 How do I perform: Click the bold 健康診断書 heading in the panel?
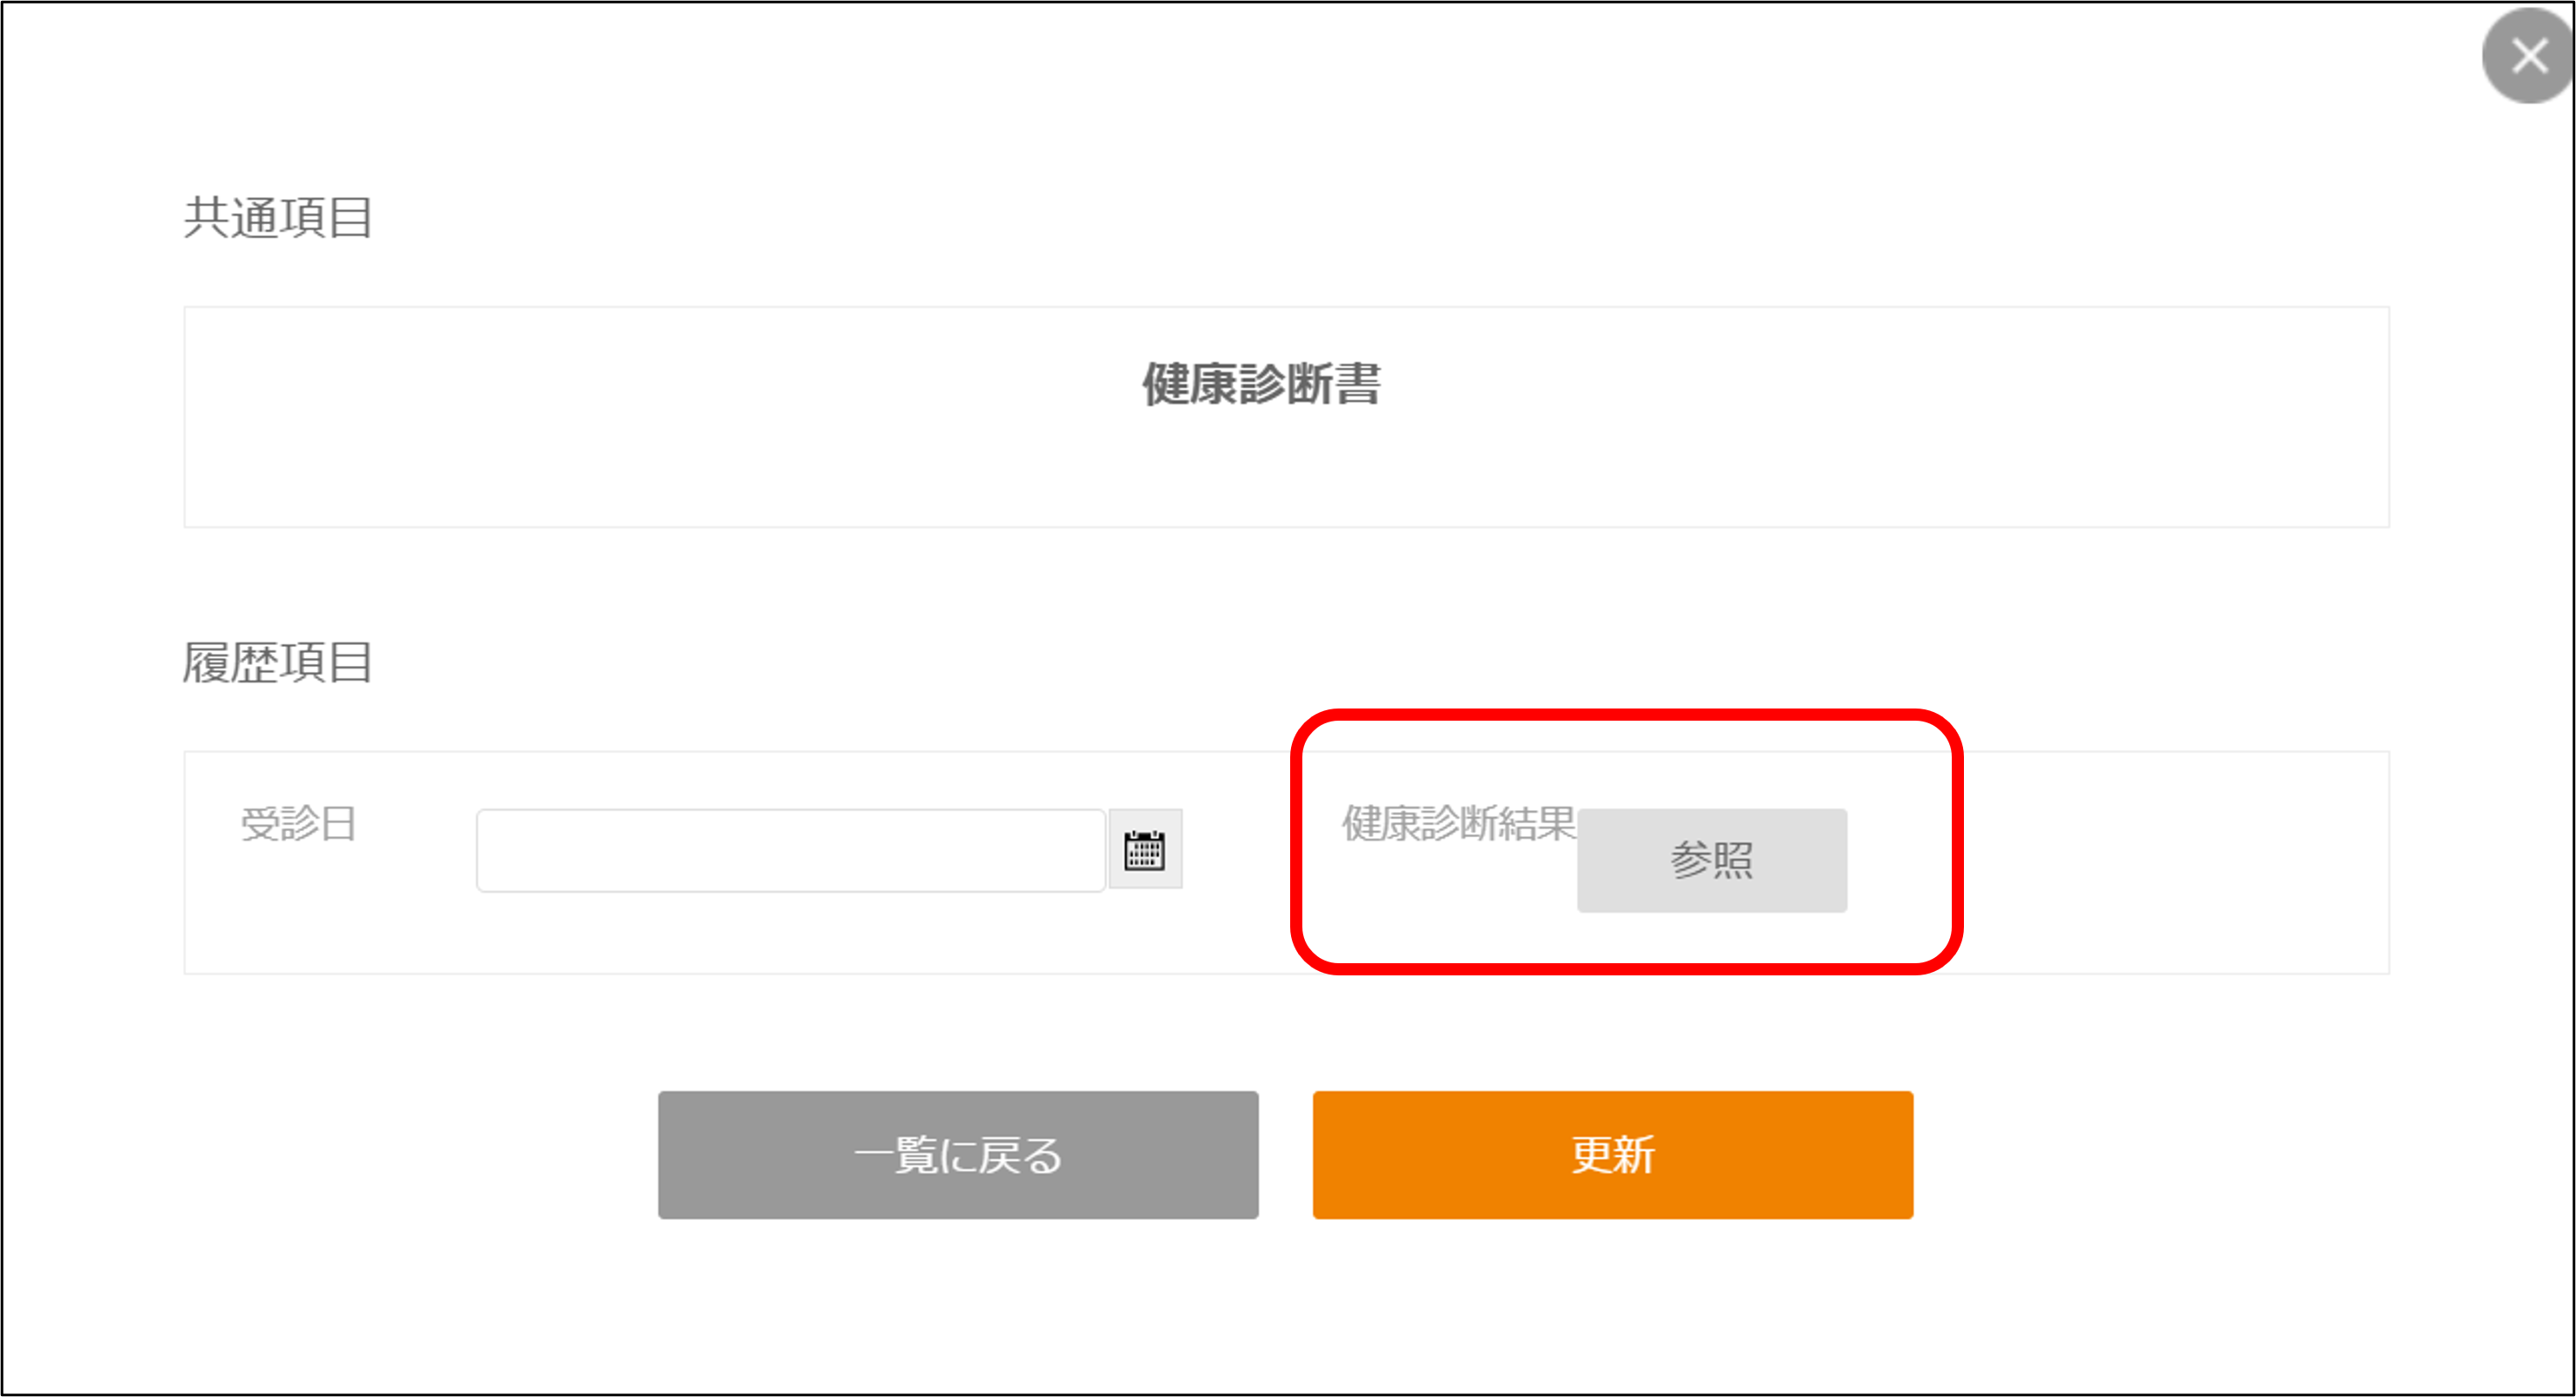point(1261,385)
